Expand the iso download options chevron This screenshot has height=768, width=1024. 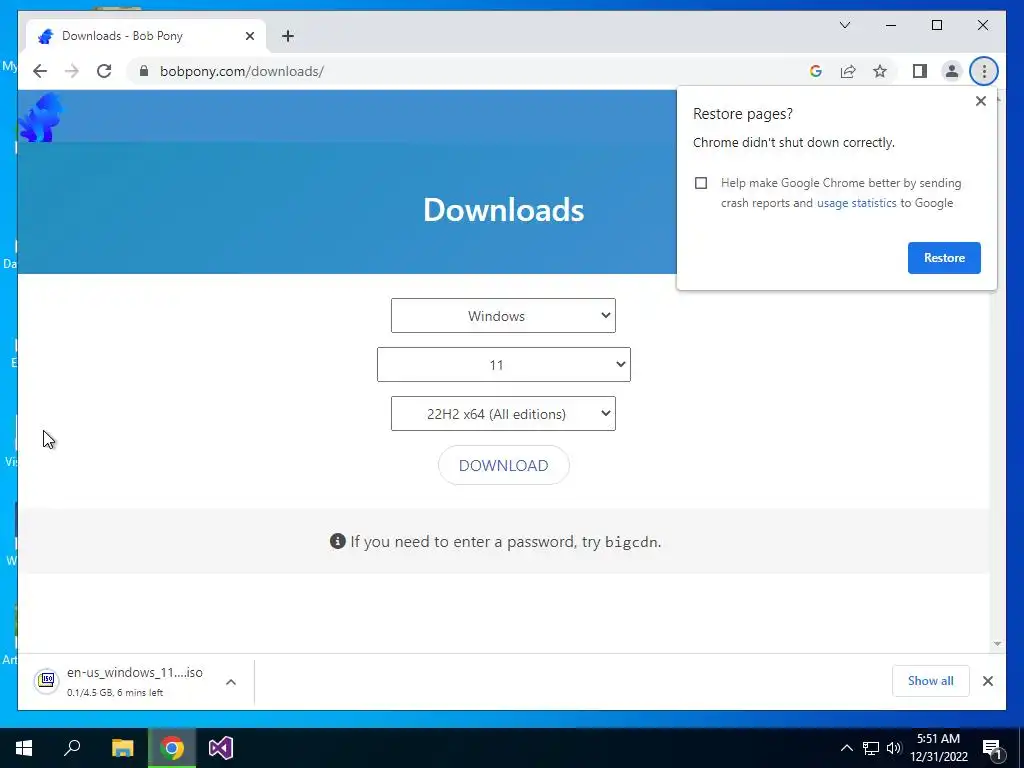pyautogui.click(x=231, y=682)
